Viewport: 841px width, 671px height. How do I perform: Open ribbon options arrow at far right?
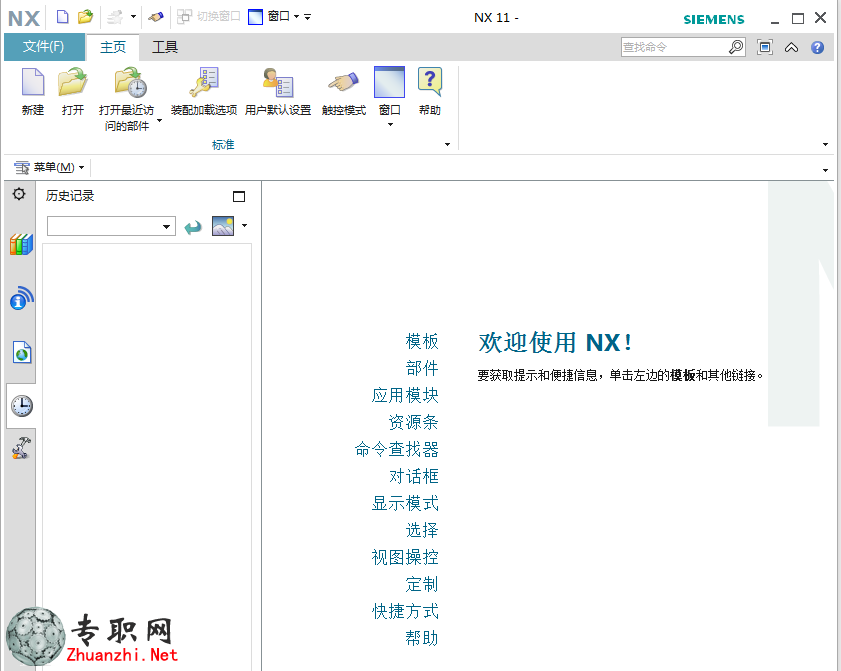click(825, 144)
